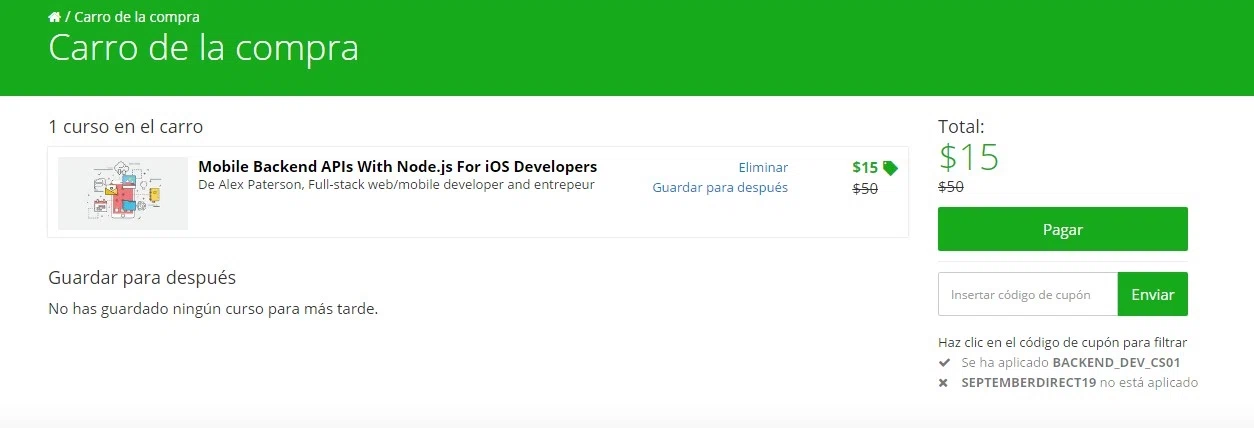The width and height of the screenshot is (1254, 428).
Task: Click Carro de la compra breadcrumb text
Action: (136, 17)
